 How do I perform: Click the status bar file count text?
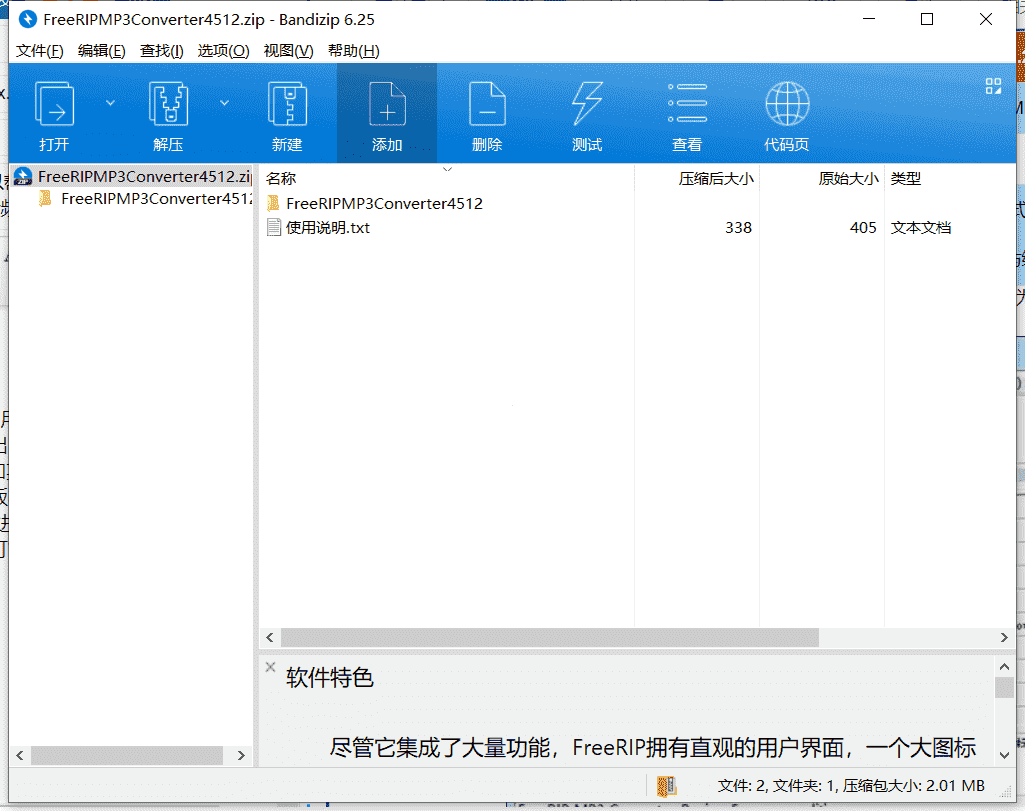click(x=851, y=786)
